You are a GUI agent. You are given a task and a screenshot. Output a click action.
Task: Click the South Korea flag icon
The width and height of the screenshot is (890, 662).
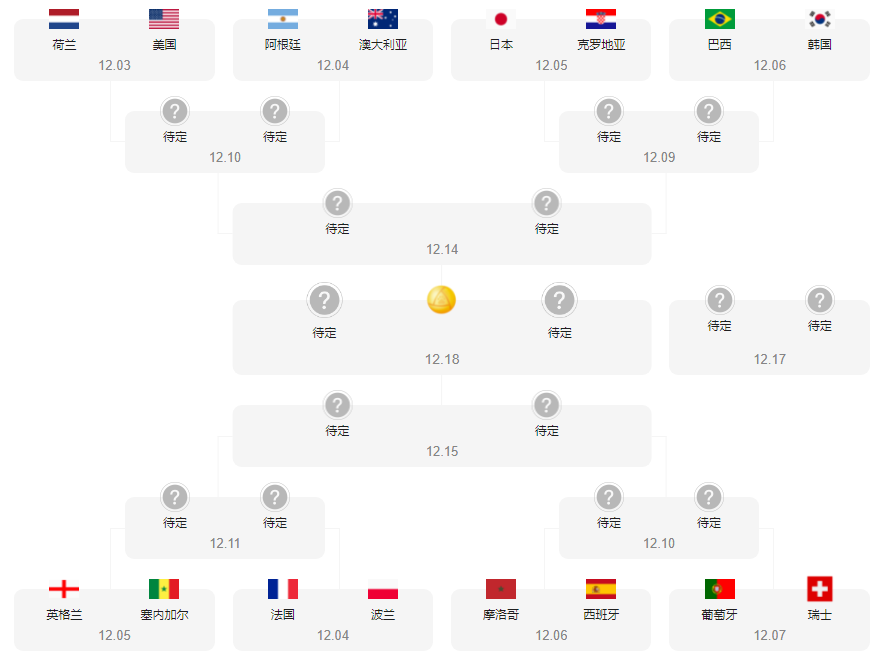coord(820,19)
